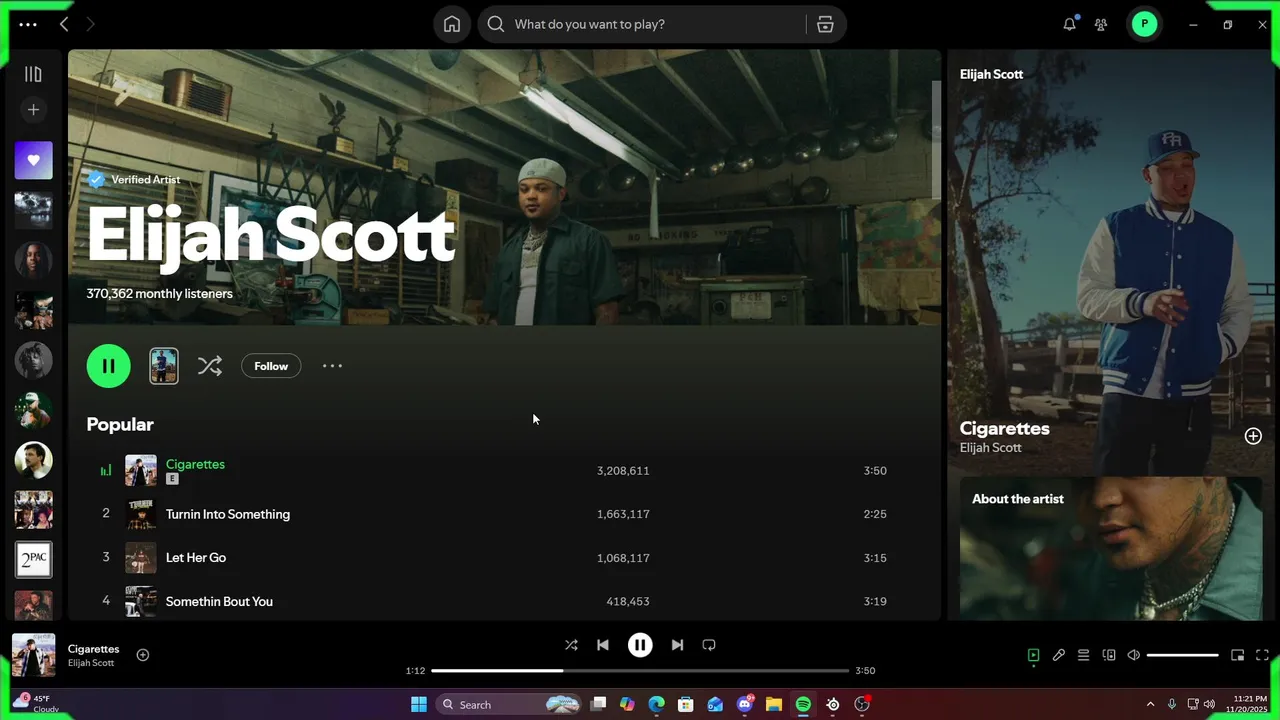Toggle shuffle in the player controls
Image resolution: width=1280 pixels, height=720 pixels.
point(571,645)
